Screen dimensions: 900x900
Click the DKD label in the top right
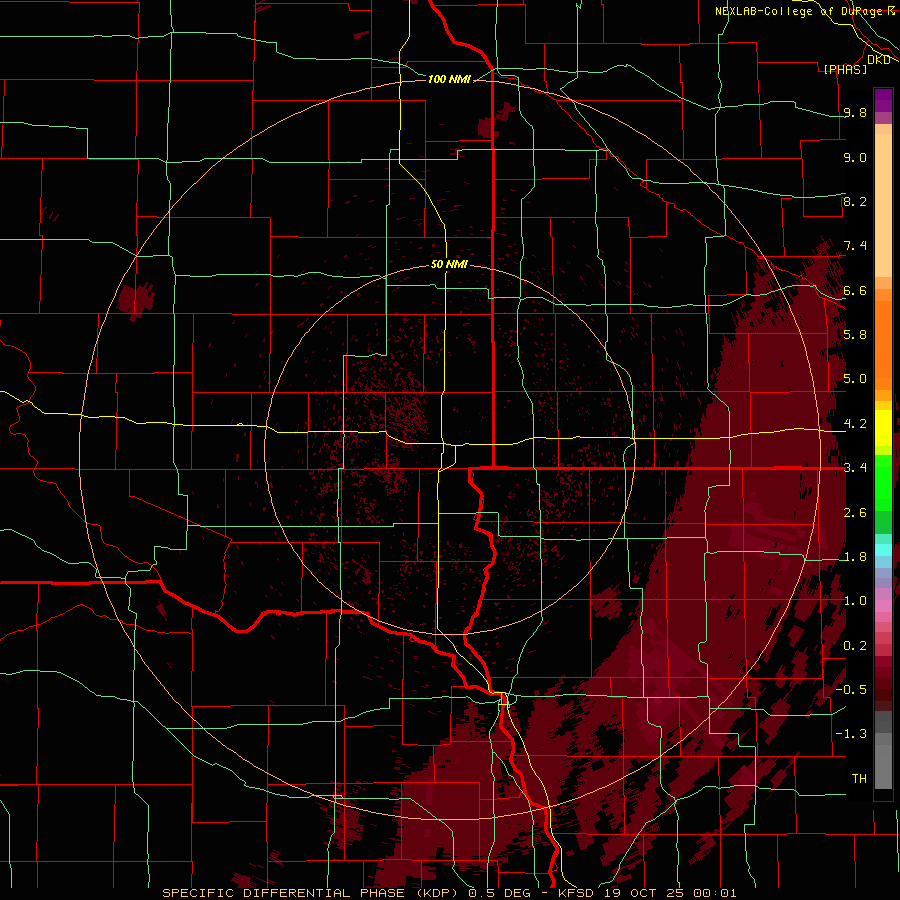click(x=878, y=60)
